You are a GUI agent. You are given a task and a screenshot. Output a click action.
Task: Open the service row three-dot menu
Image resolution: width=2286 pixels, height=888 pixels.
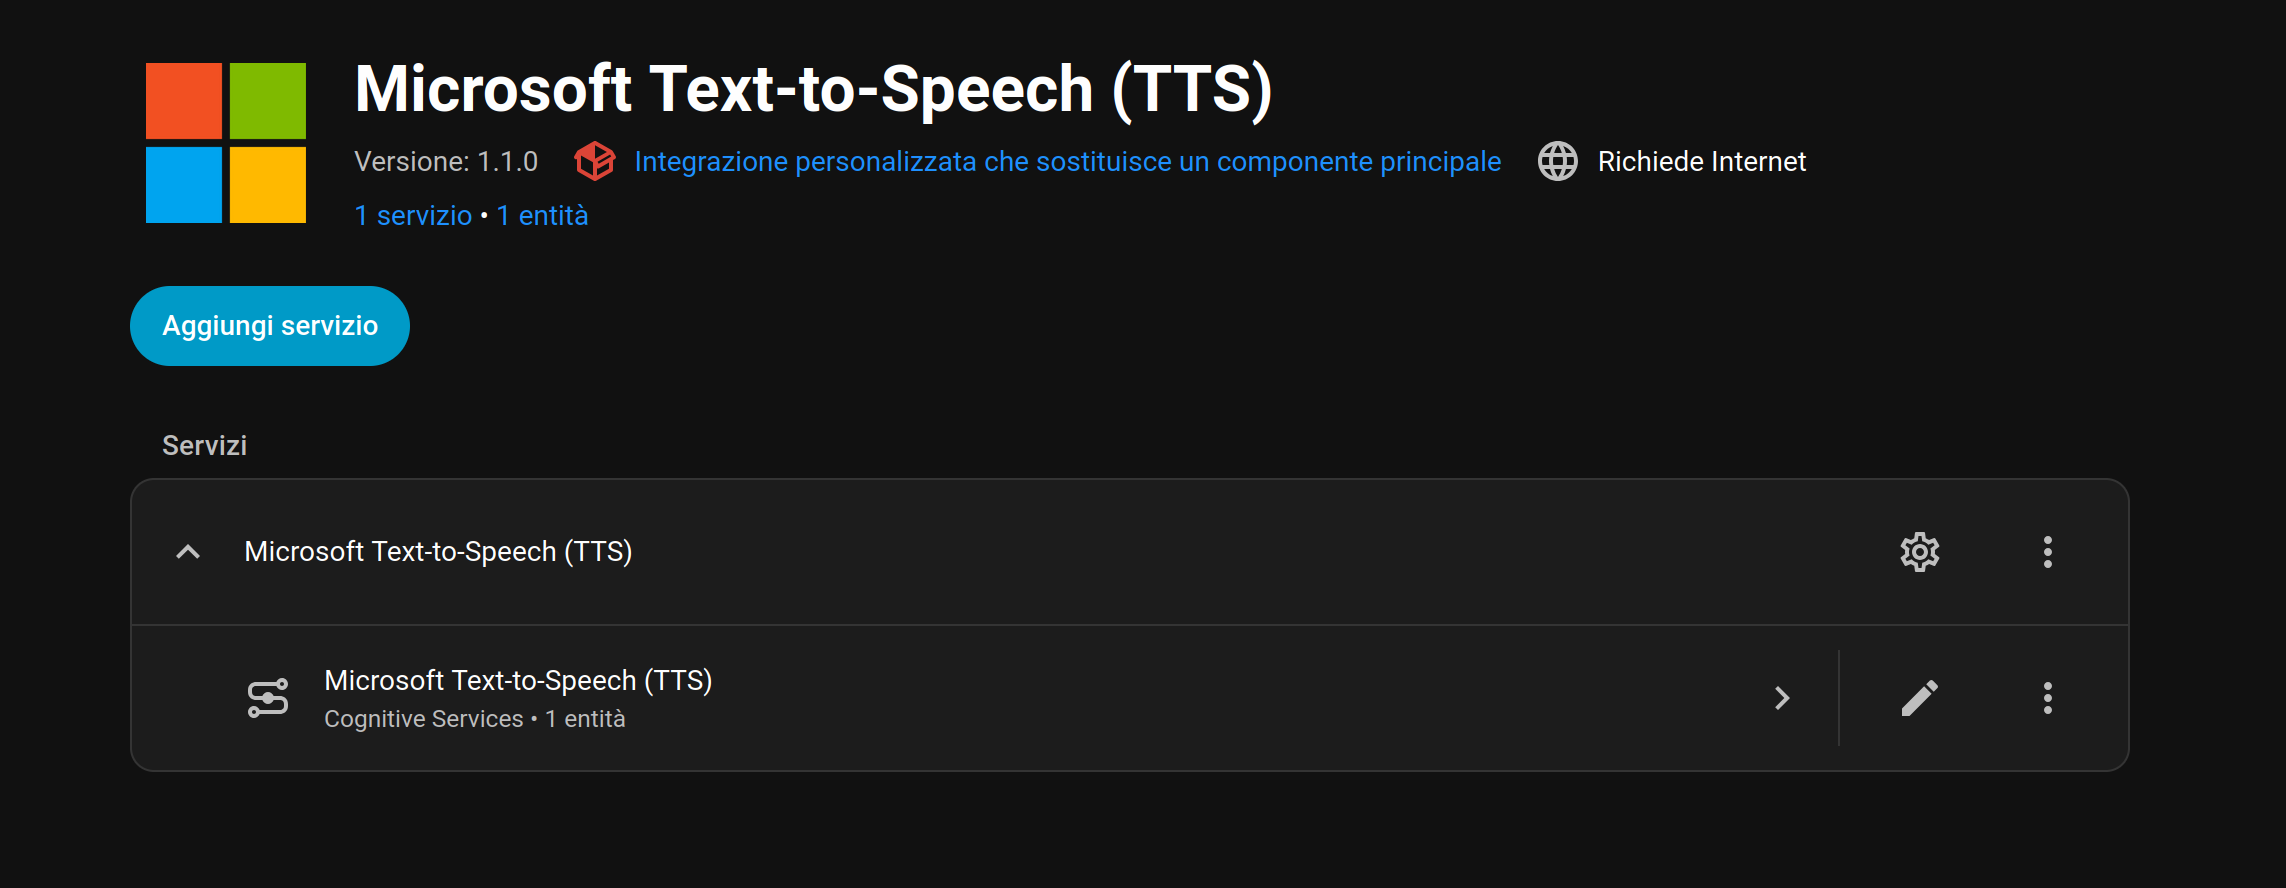tap(2047, 551)
